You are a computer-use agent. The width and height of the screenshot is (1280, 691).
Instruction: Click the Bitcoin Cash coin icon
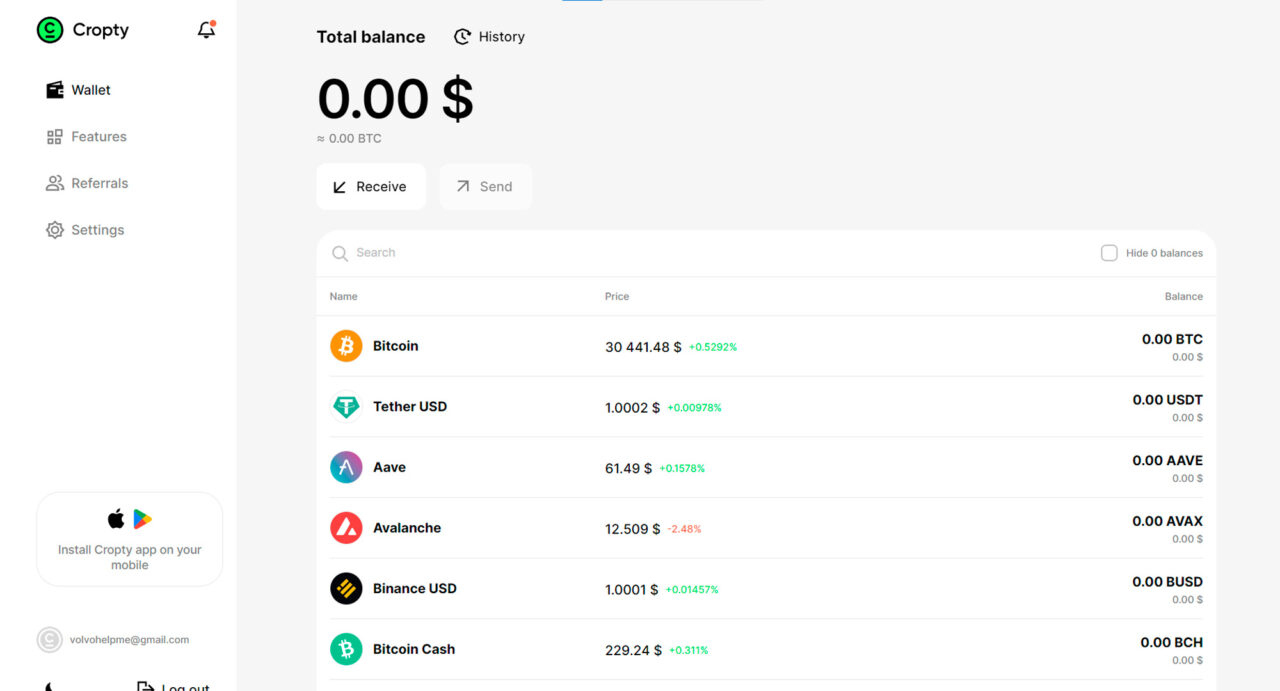[346, 649]
